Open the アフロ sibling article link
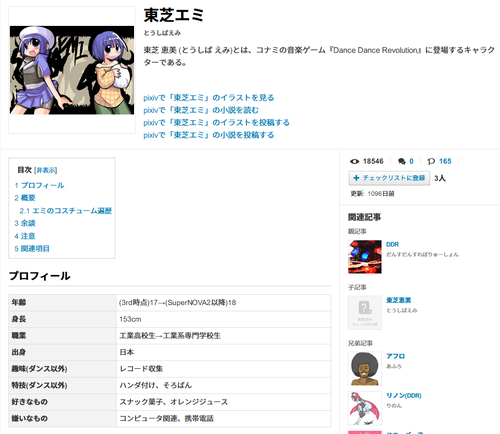The width and height of the screenshot is (500, 434). 395,356
